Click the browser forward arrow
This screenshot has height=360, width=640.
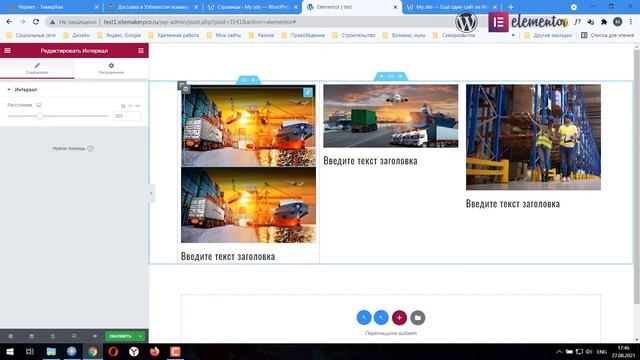[22, 22]
